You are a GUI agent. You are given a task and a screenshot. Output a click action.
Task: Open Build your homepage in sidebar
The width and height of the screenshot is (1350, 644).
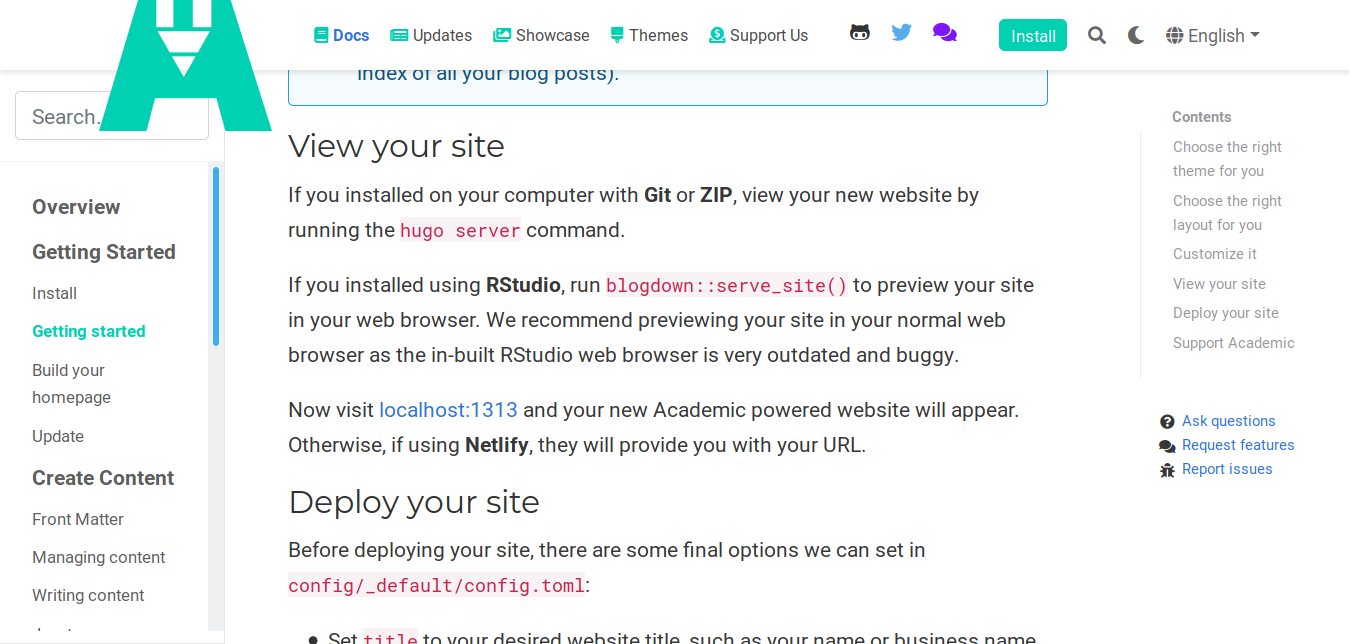71,383
